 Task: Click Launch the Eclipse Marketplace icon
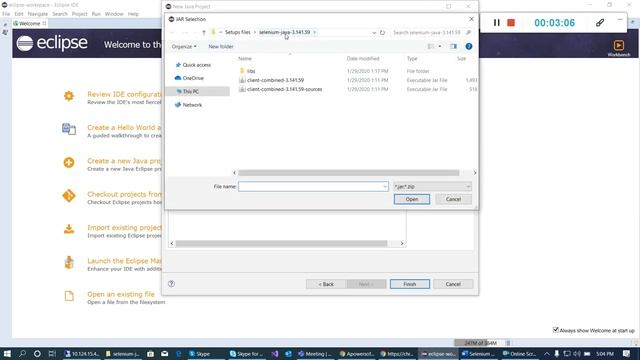(x=69, y=262)
